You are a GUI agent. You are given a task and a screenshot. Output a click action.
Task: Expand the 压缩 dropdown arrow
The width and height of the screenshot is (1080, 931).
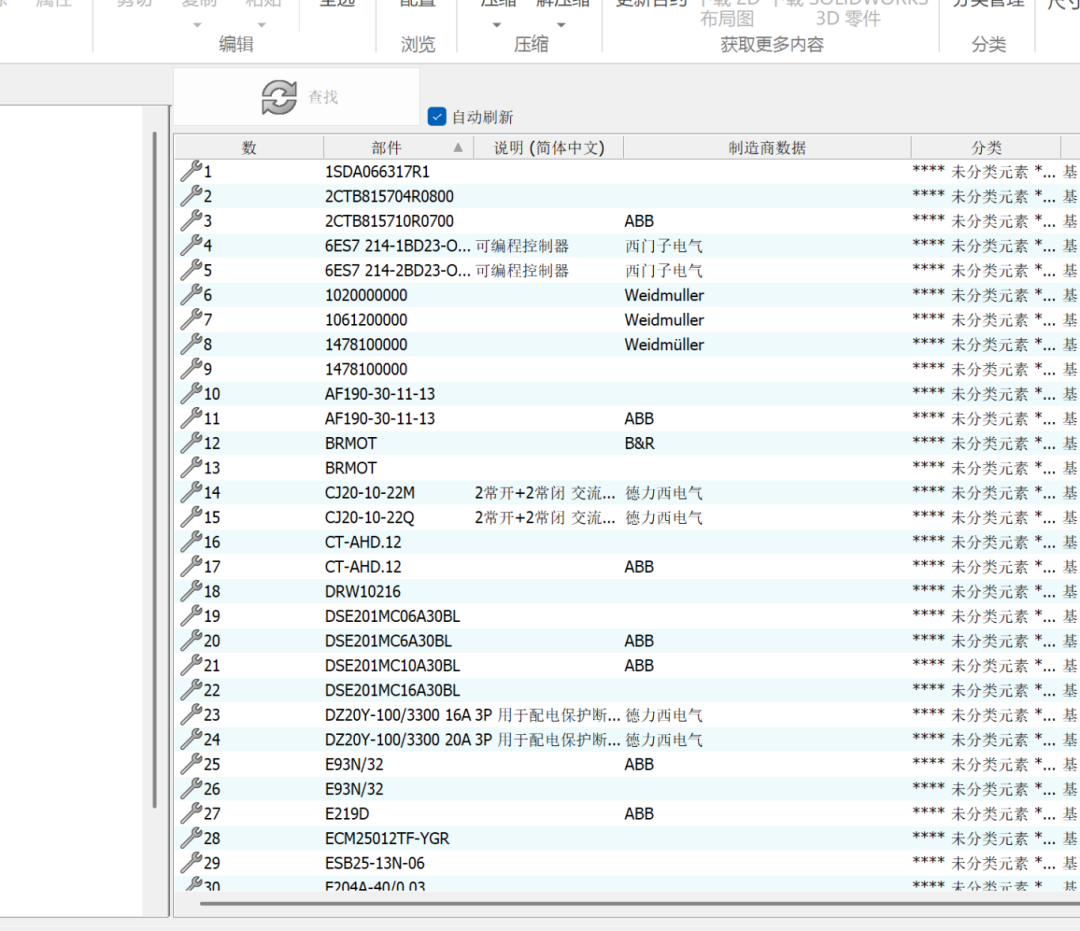point(497,25)
